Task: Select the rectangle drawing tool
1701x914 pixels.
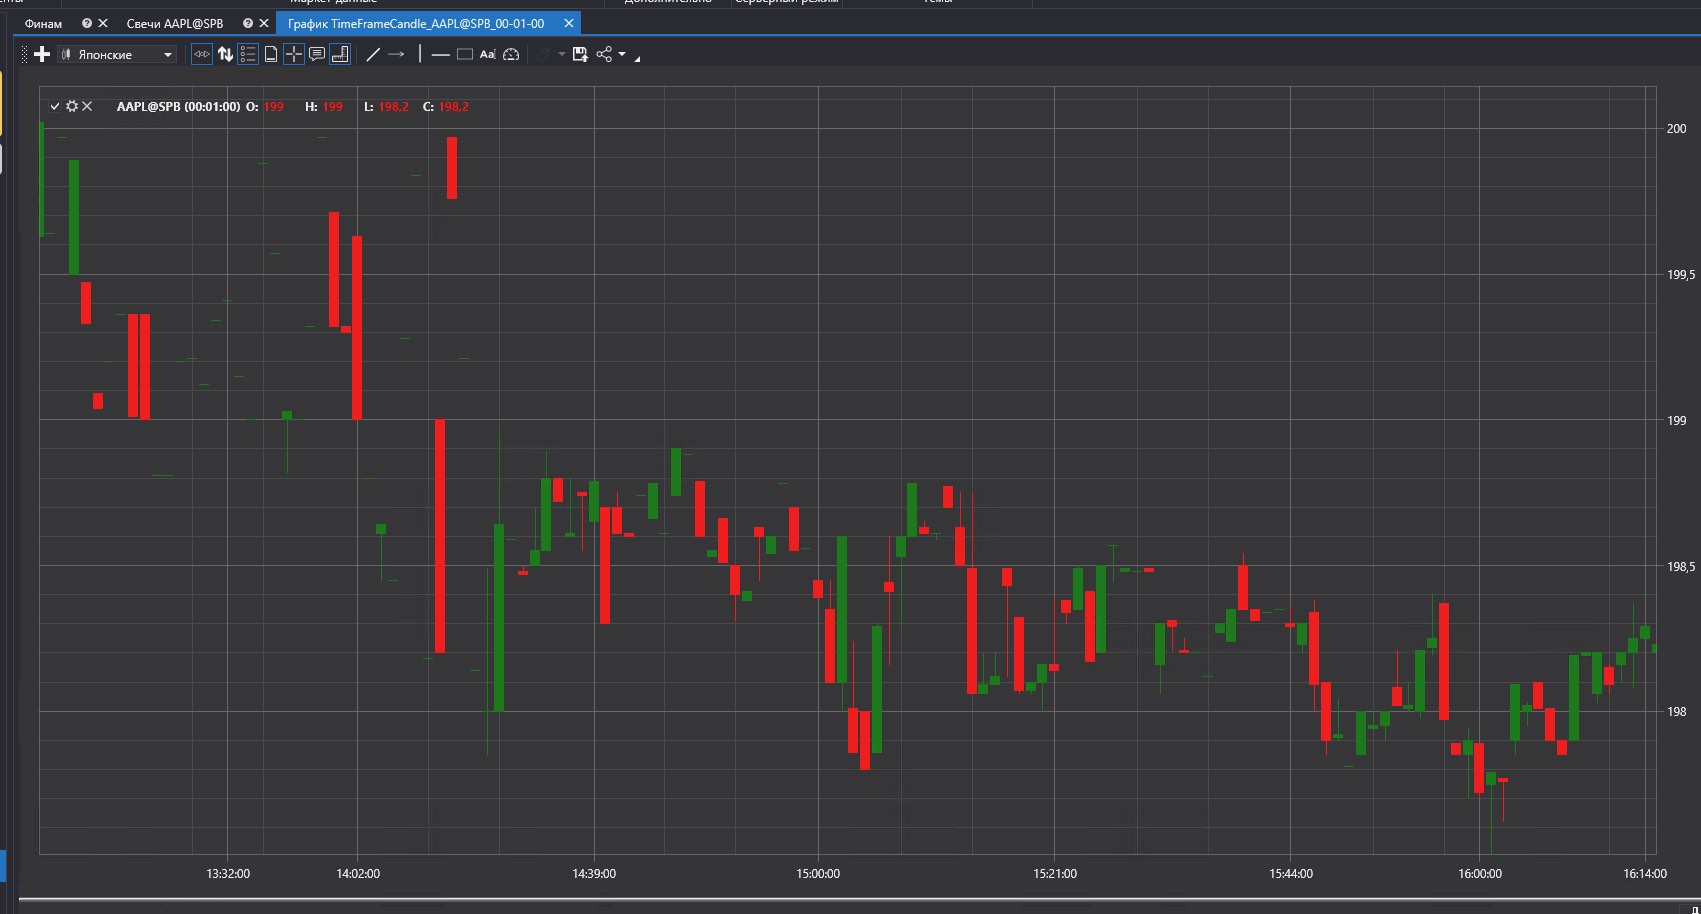Action: [x=464, y=54]
